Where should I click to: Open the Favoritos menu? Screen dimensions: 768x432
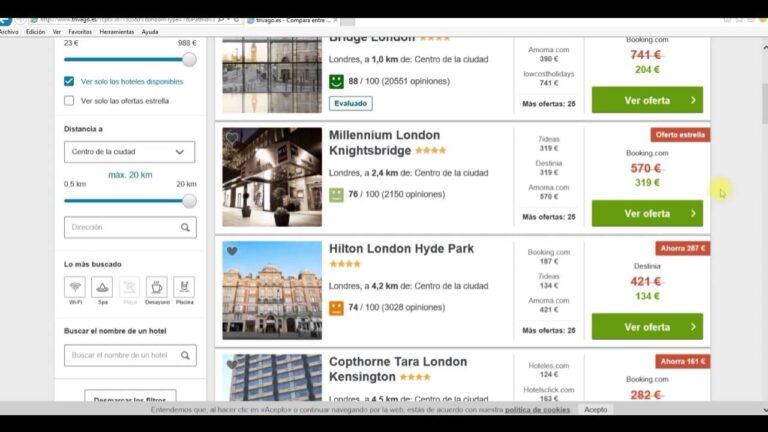pos(80,32)
